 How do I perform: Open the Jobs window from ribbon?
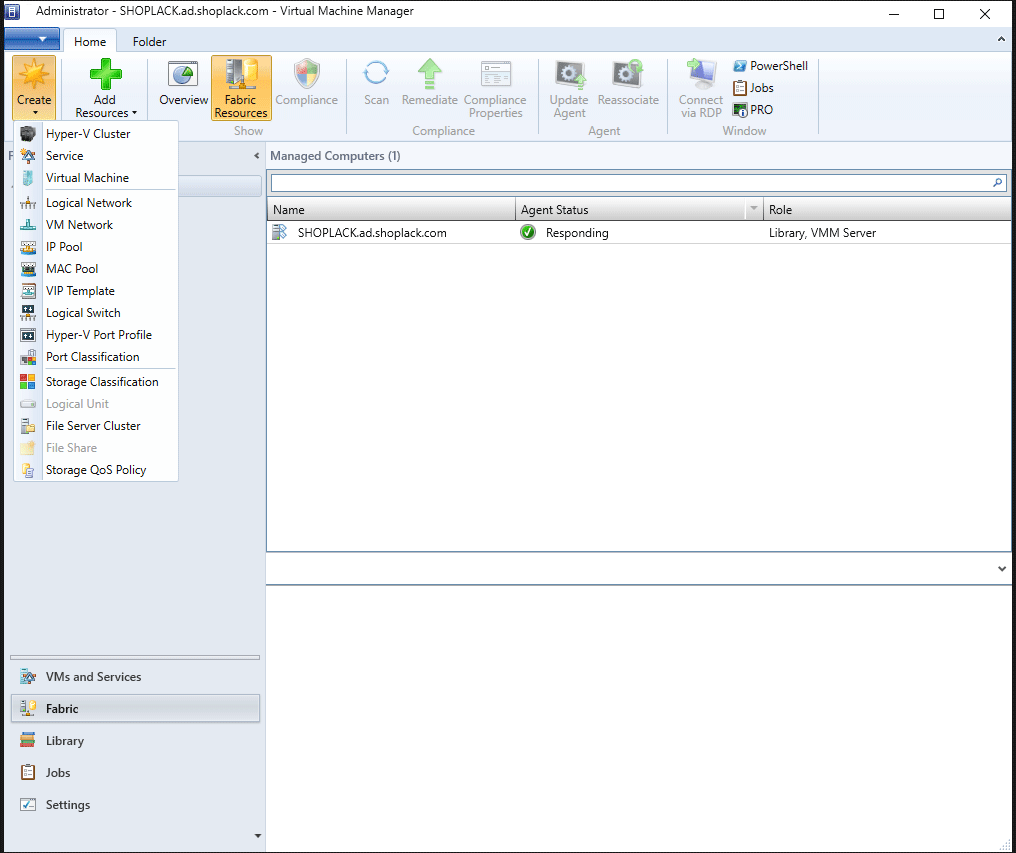pos(753,88)
